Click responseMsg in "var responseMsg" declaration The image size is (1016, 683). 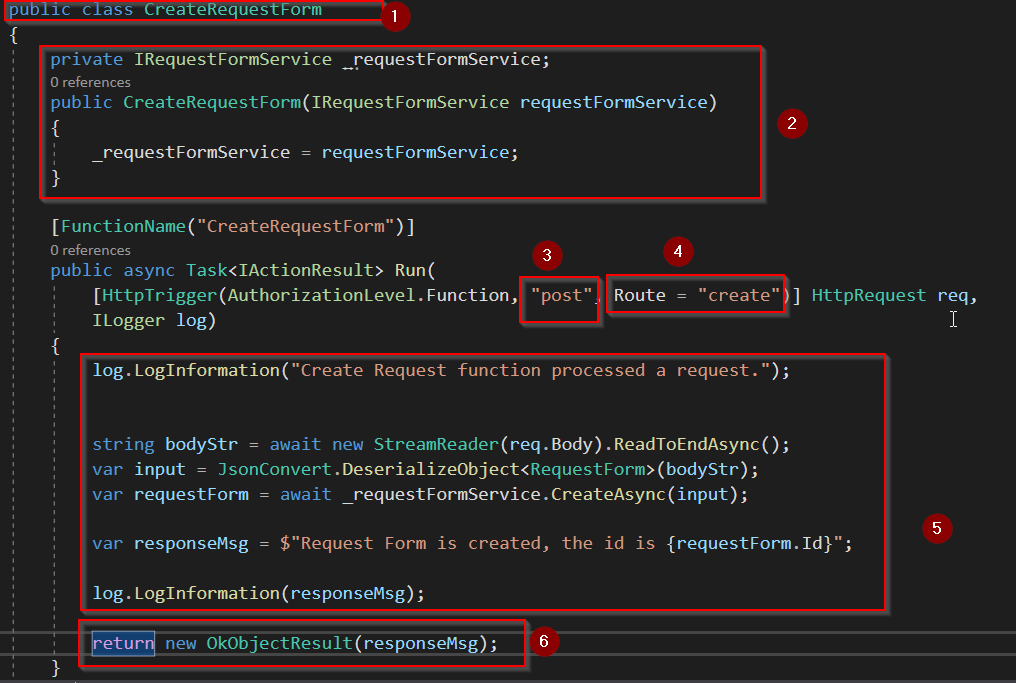(x=191, y=544)
